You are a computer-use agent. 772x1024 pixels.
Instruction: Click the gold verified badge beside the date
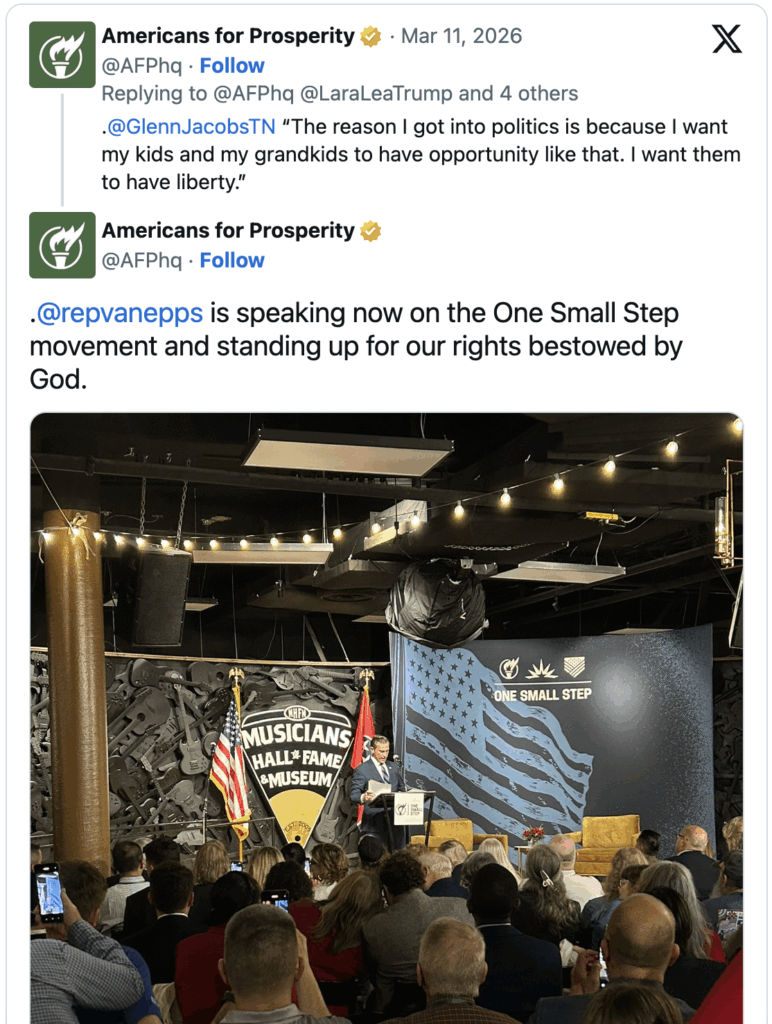pos(371,37)
